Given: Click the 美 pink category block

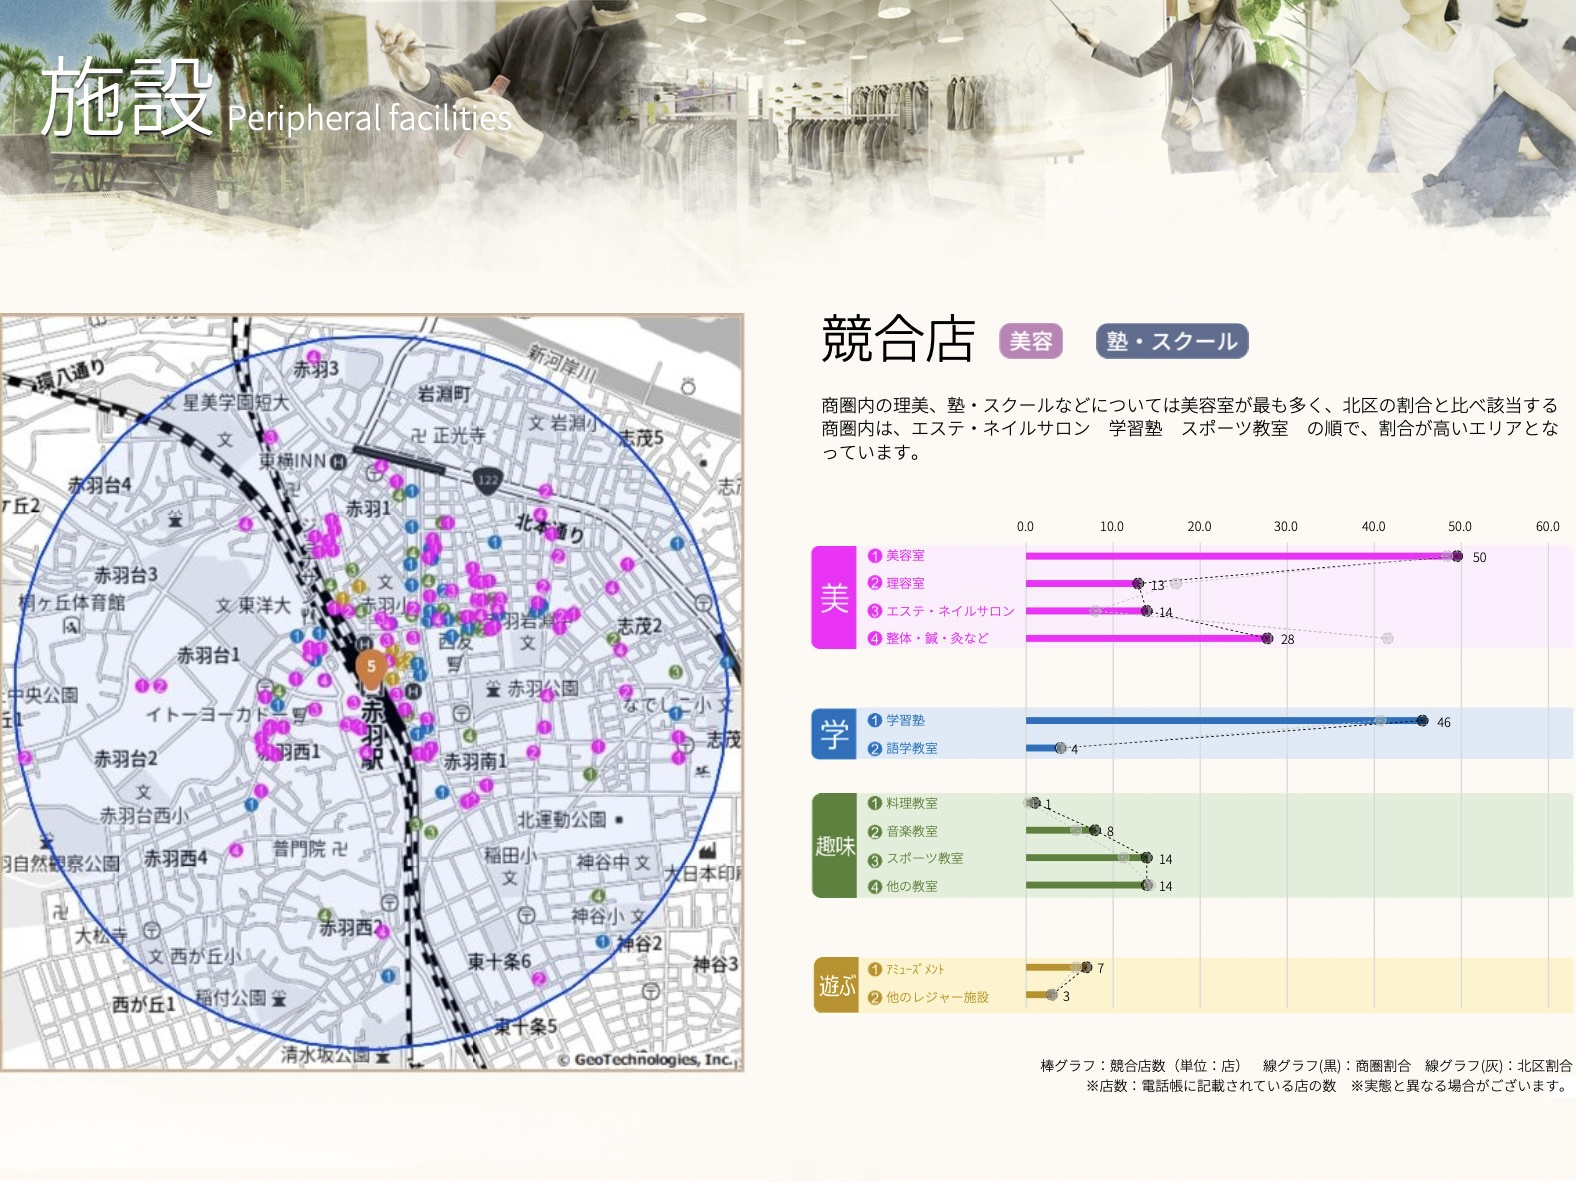Looking at the screenshot, I should [x=834, y=597].
